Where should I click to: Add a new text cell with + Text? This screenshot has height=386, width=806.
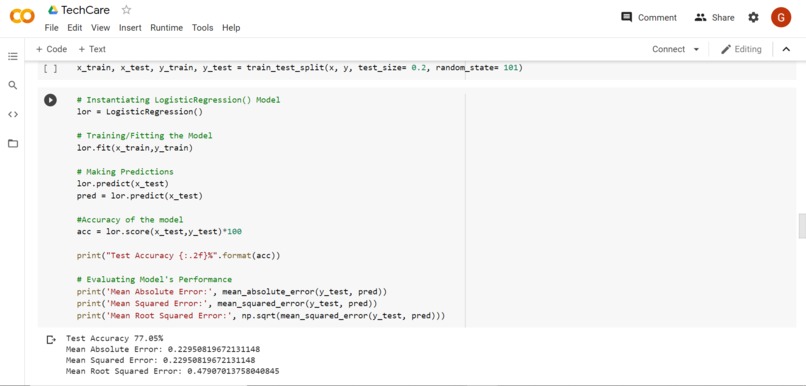(92, 49)
